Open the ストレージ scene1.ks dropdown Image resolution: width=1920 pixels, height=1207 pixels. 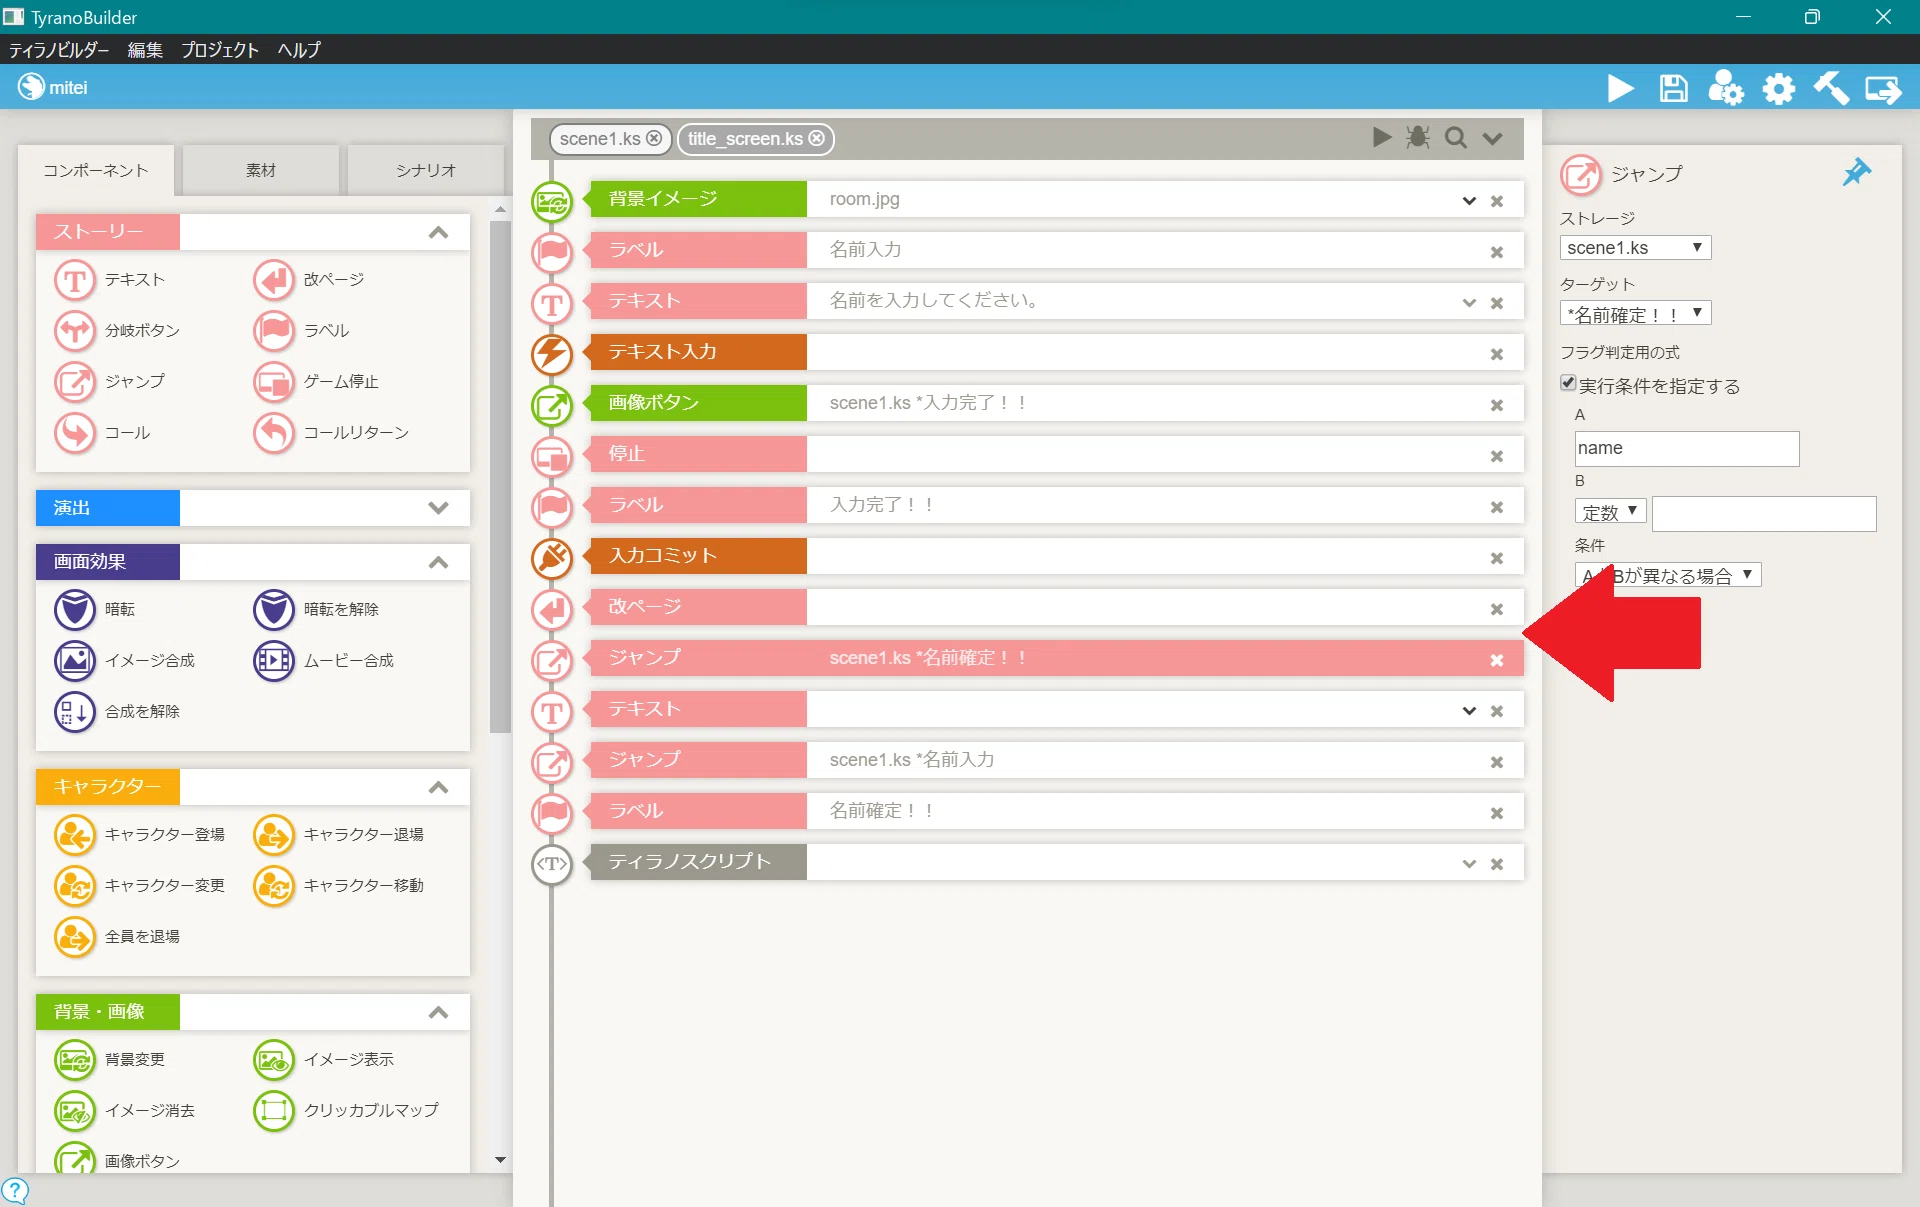click(x=1635, y=248)
